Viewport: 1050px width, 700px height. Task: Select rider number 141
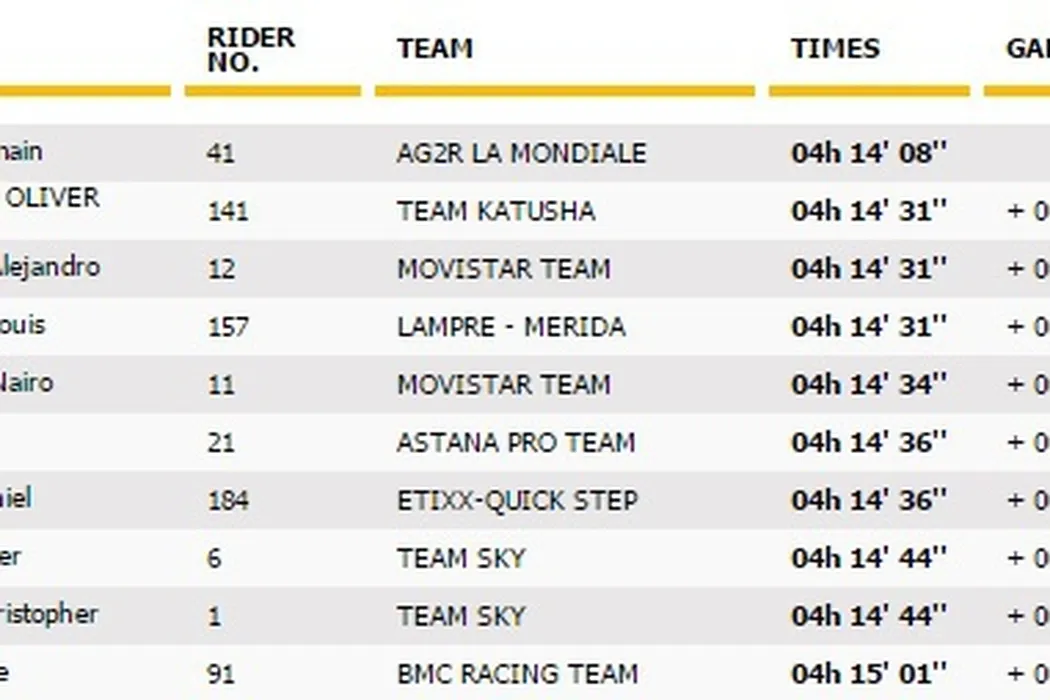pos(228,212)
